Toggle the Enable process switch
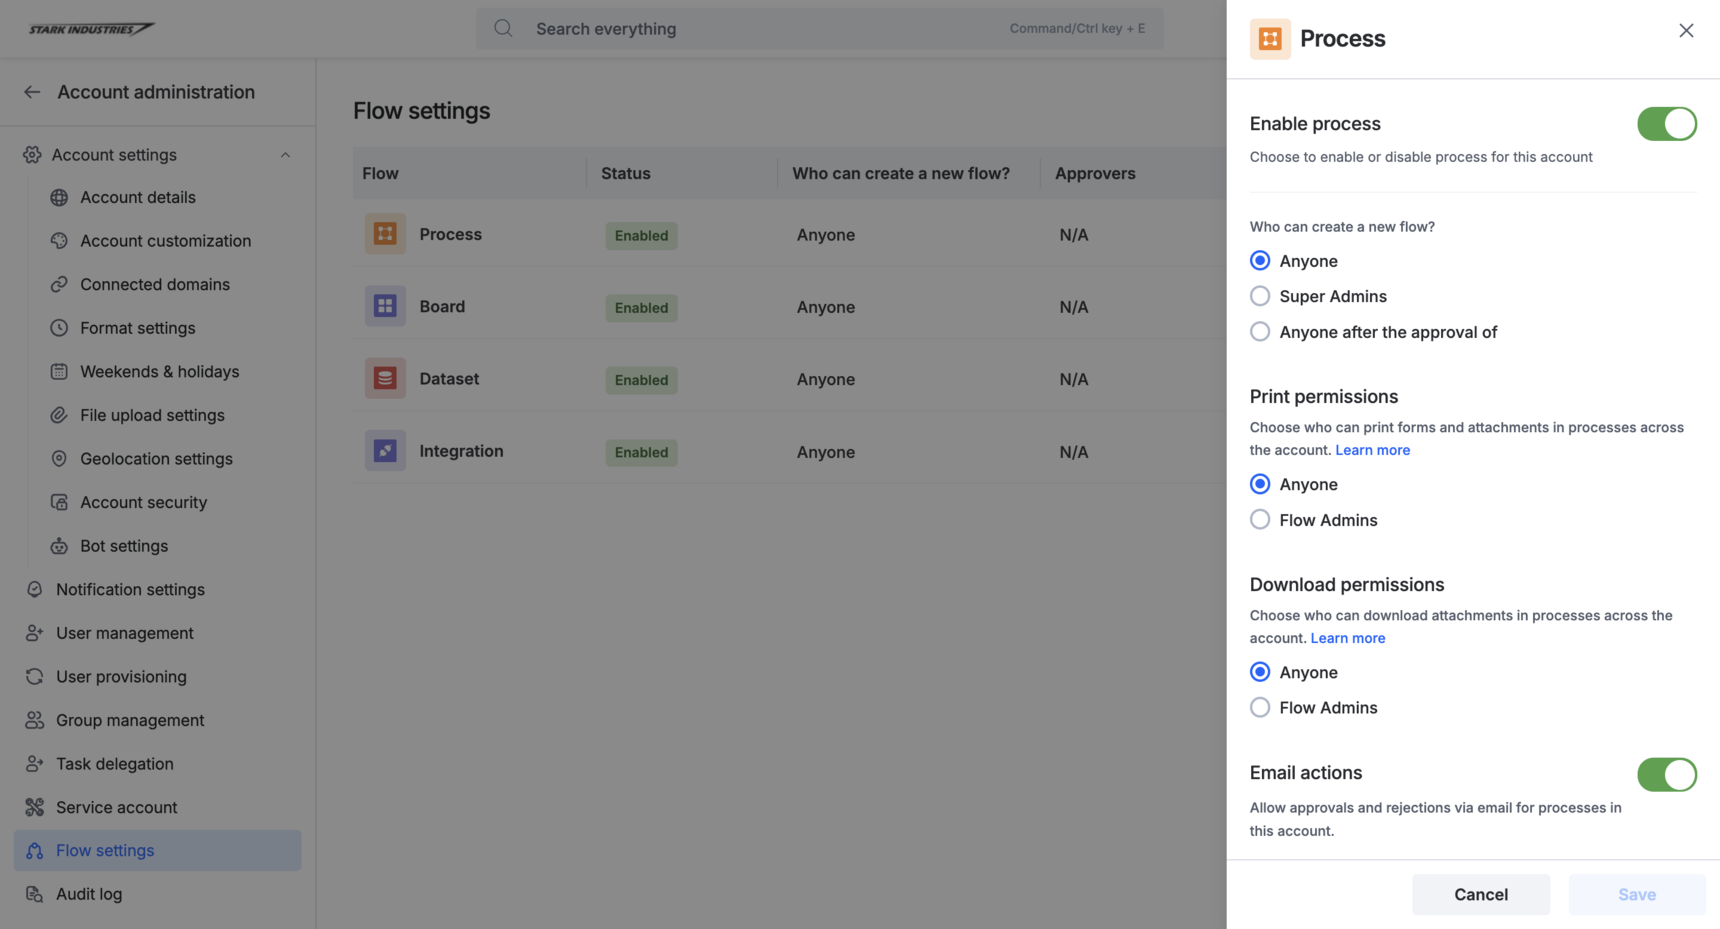Screen dimensions: 1720x929 point(1666,124)
